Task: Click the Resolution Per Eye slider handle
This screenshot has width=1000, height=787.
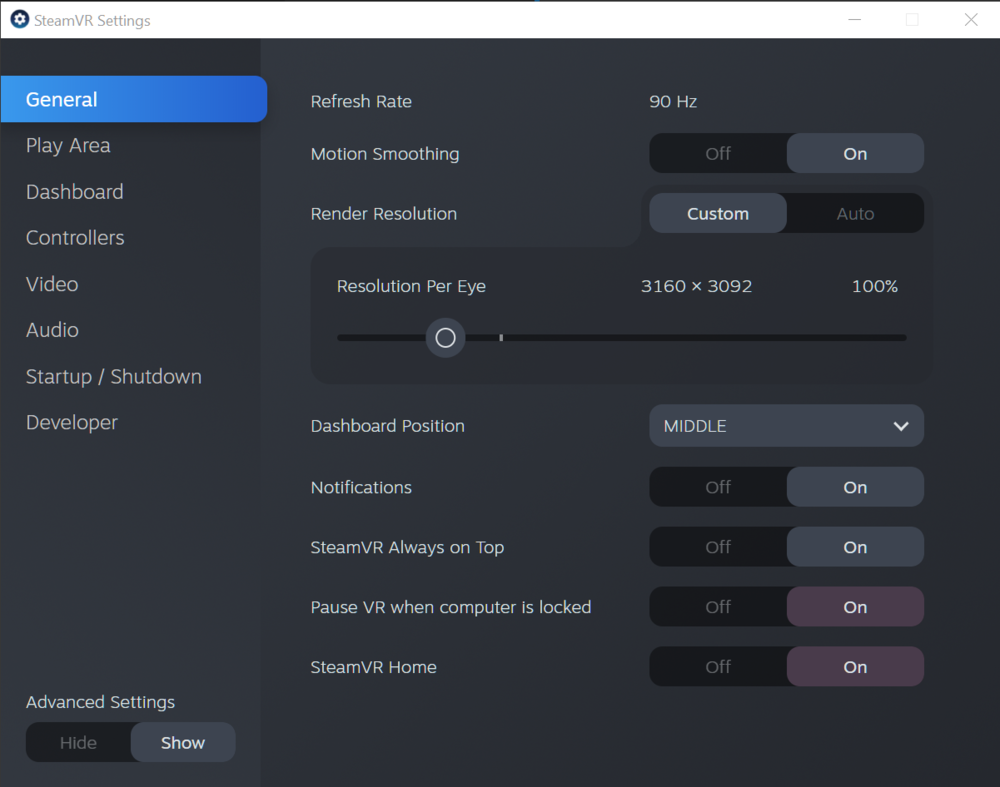Action: [445, 338]
